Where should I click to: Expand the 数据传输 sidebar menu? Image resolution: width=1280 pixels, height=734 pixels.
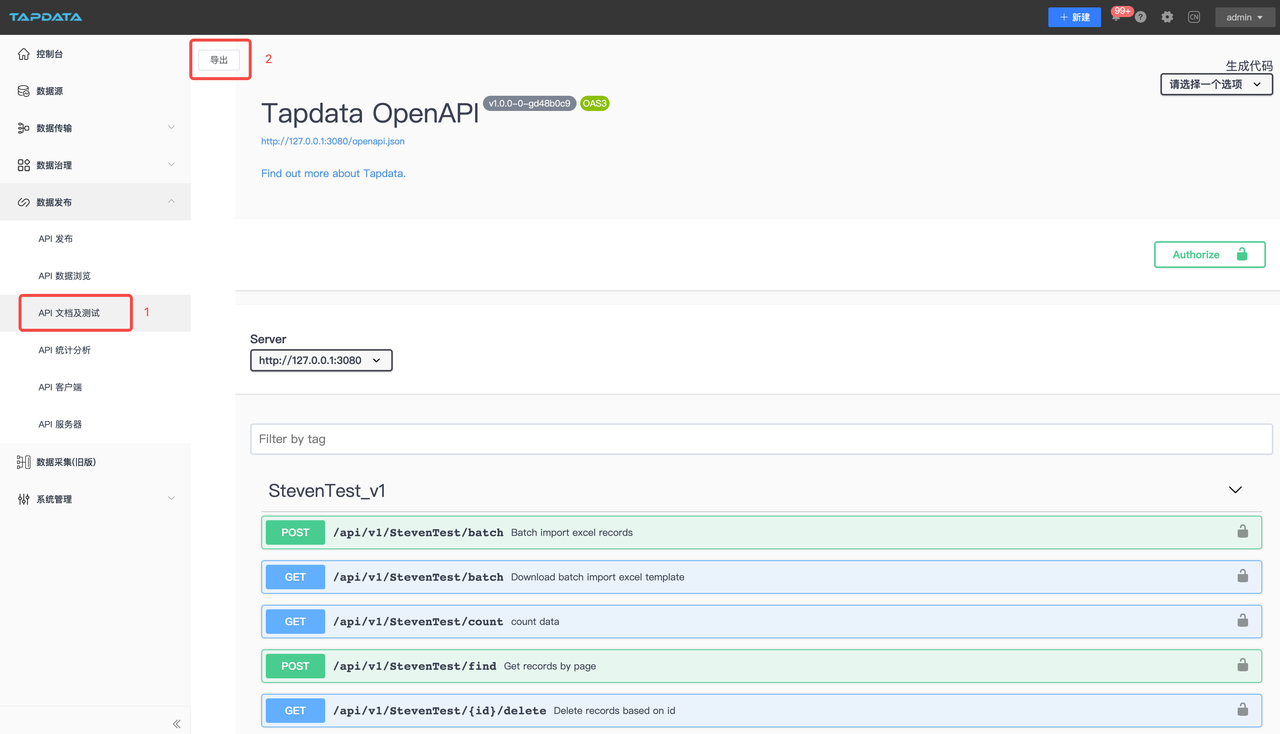[95, 128]
